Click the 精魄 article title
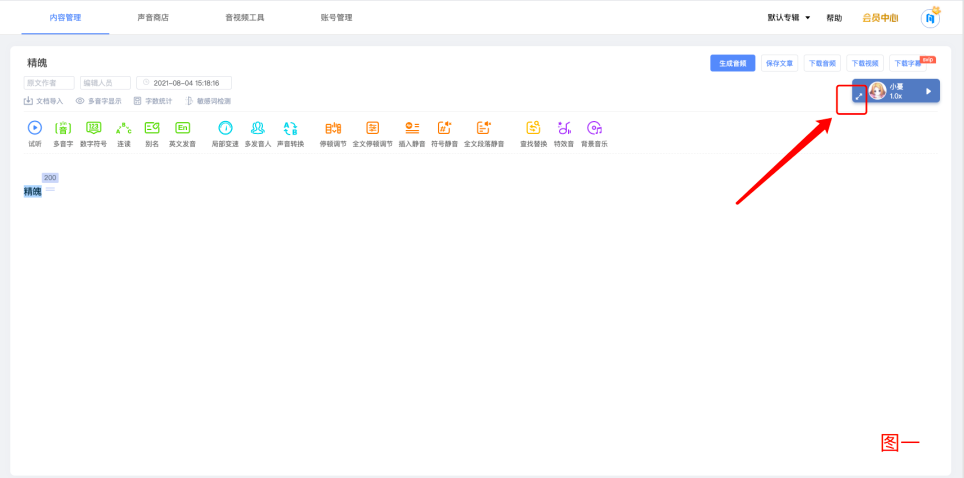964x478 pixels. (37, 63)
